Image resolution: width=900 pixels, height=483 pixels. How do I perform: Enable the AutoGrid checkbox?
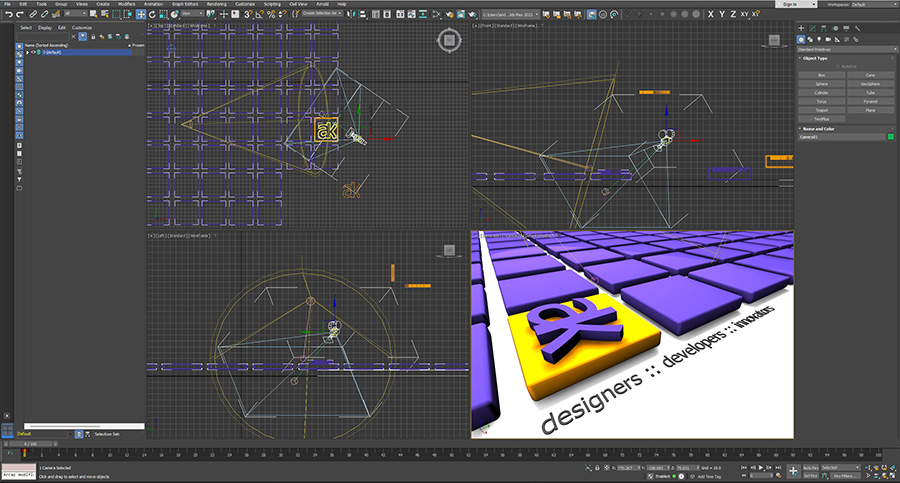[x=838, y=67]
